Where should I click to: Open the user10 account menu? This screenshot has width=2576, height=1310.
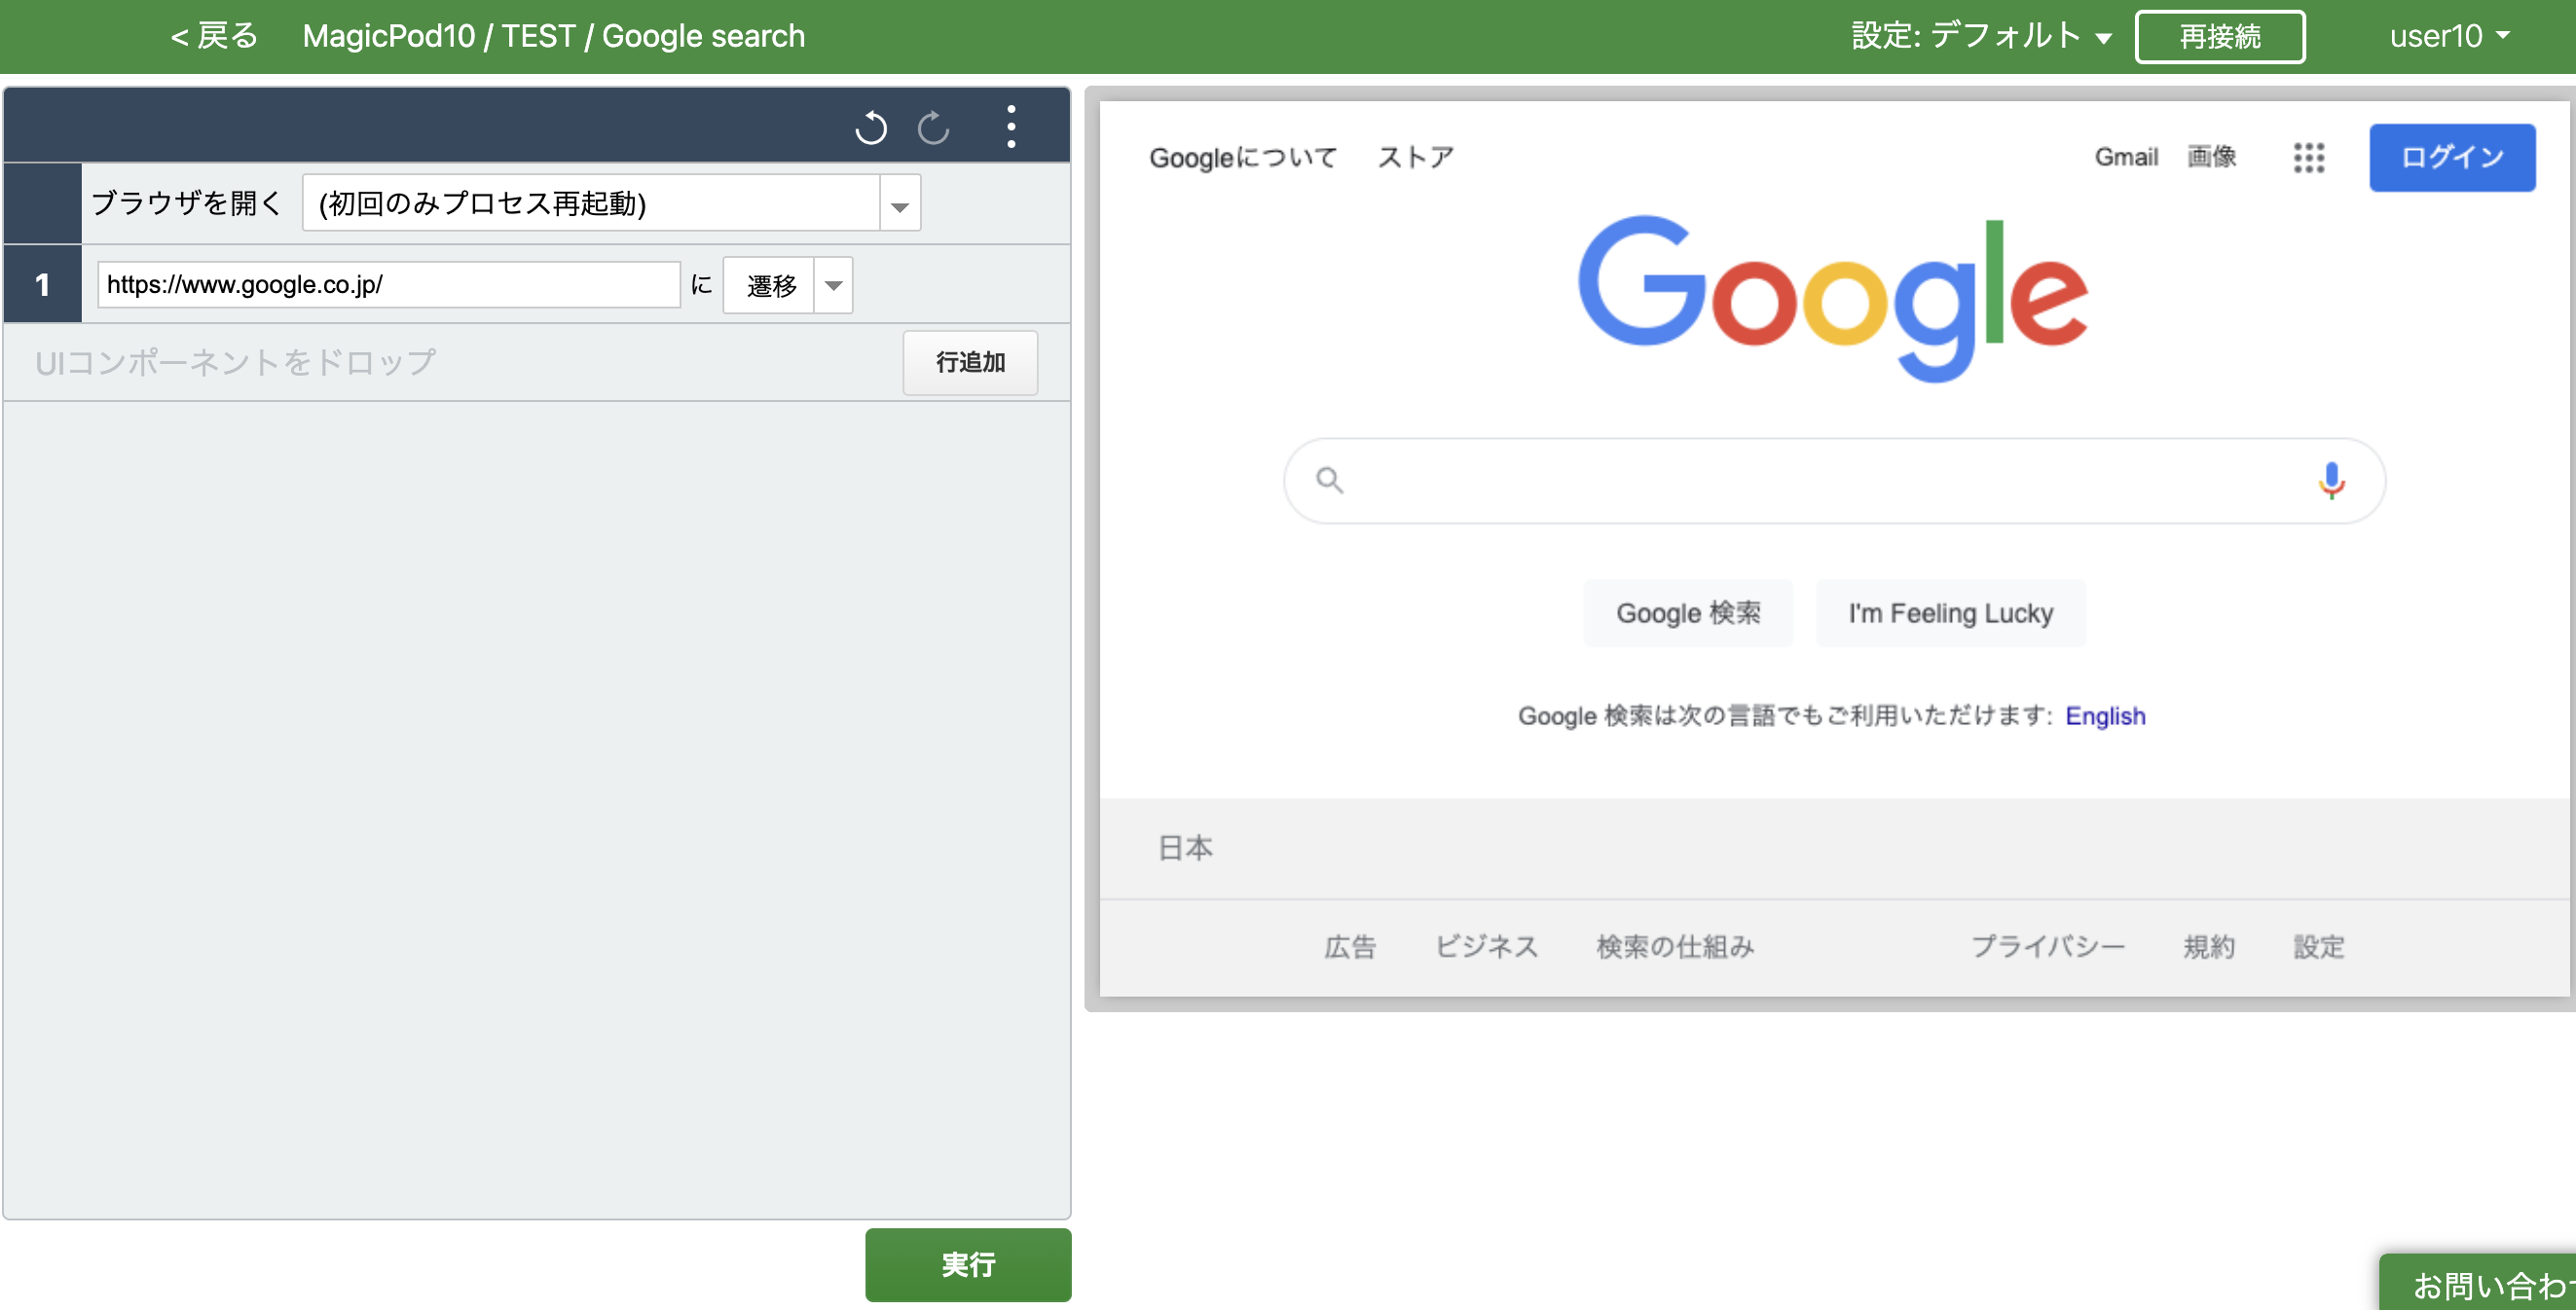tap(2449, 36)
